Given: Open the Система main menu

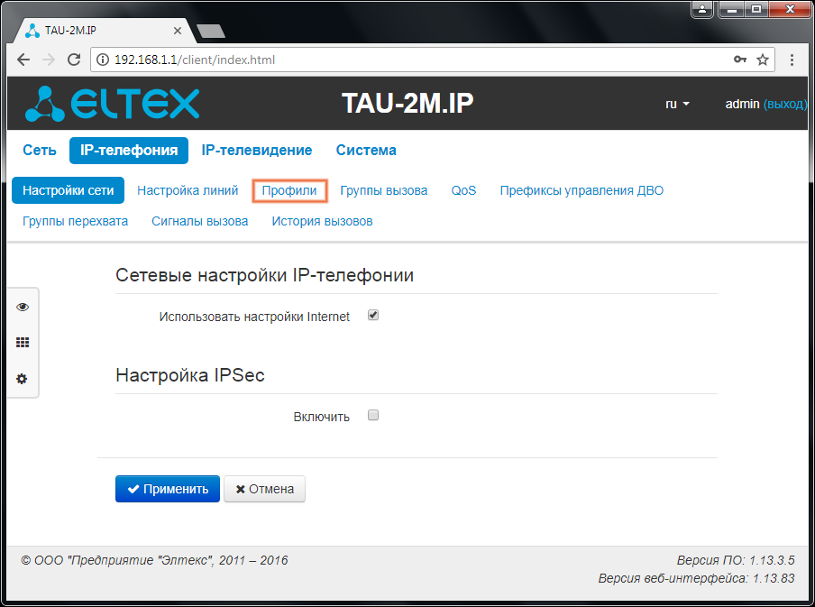Looking at the screenshot, I should [x=366, y=150].
